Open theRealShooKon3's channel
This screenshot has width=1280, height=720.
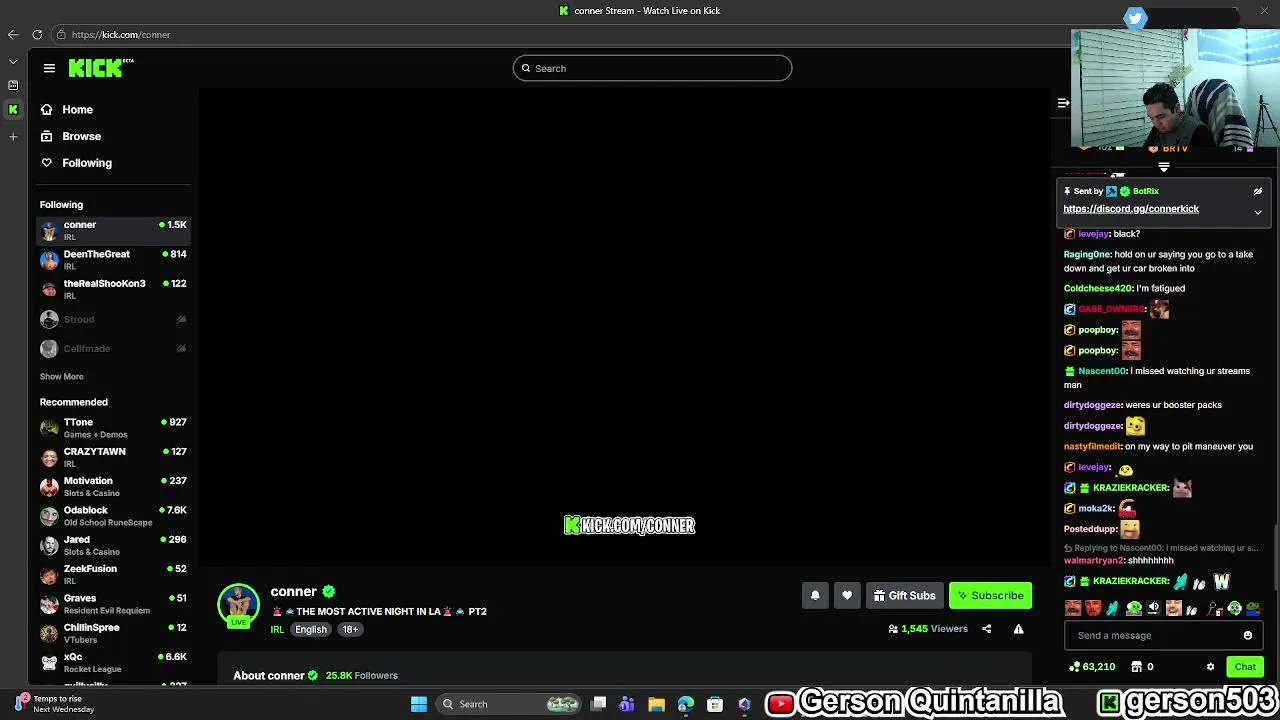click(x=113, y=288)
